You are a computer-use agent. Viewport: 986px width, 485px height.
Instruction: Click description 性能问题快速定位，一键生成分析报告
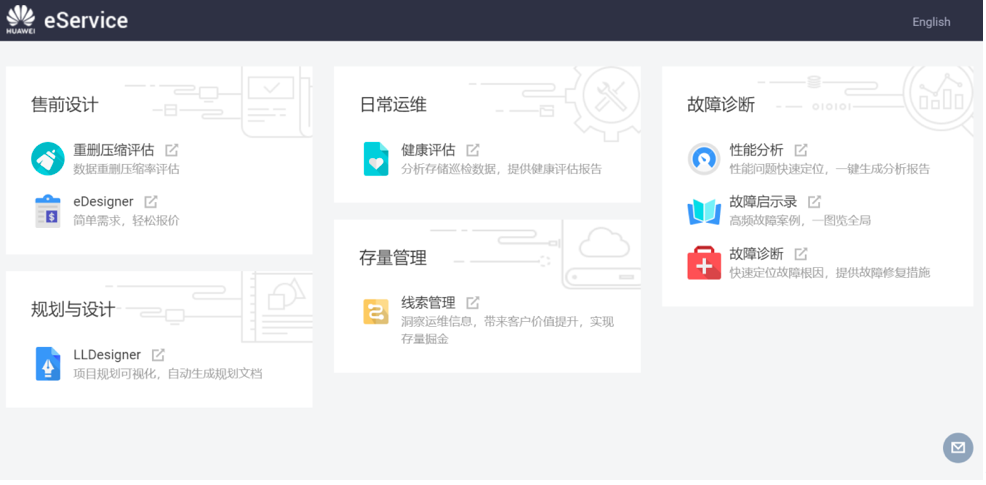[x=829, y=169]
